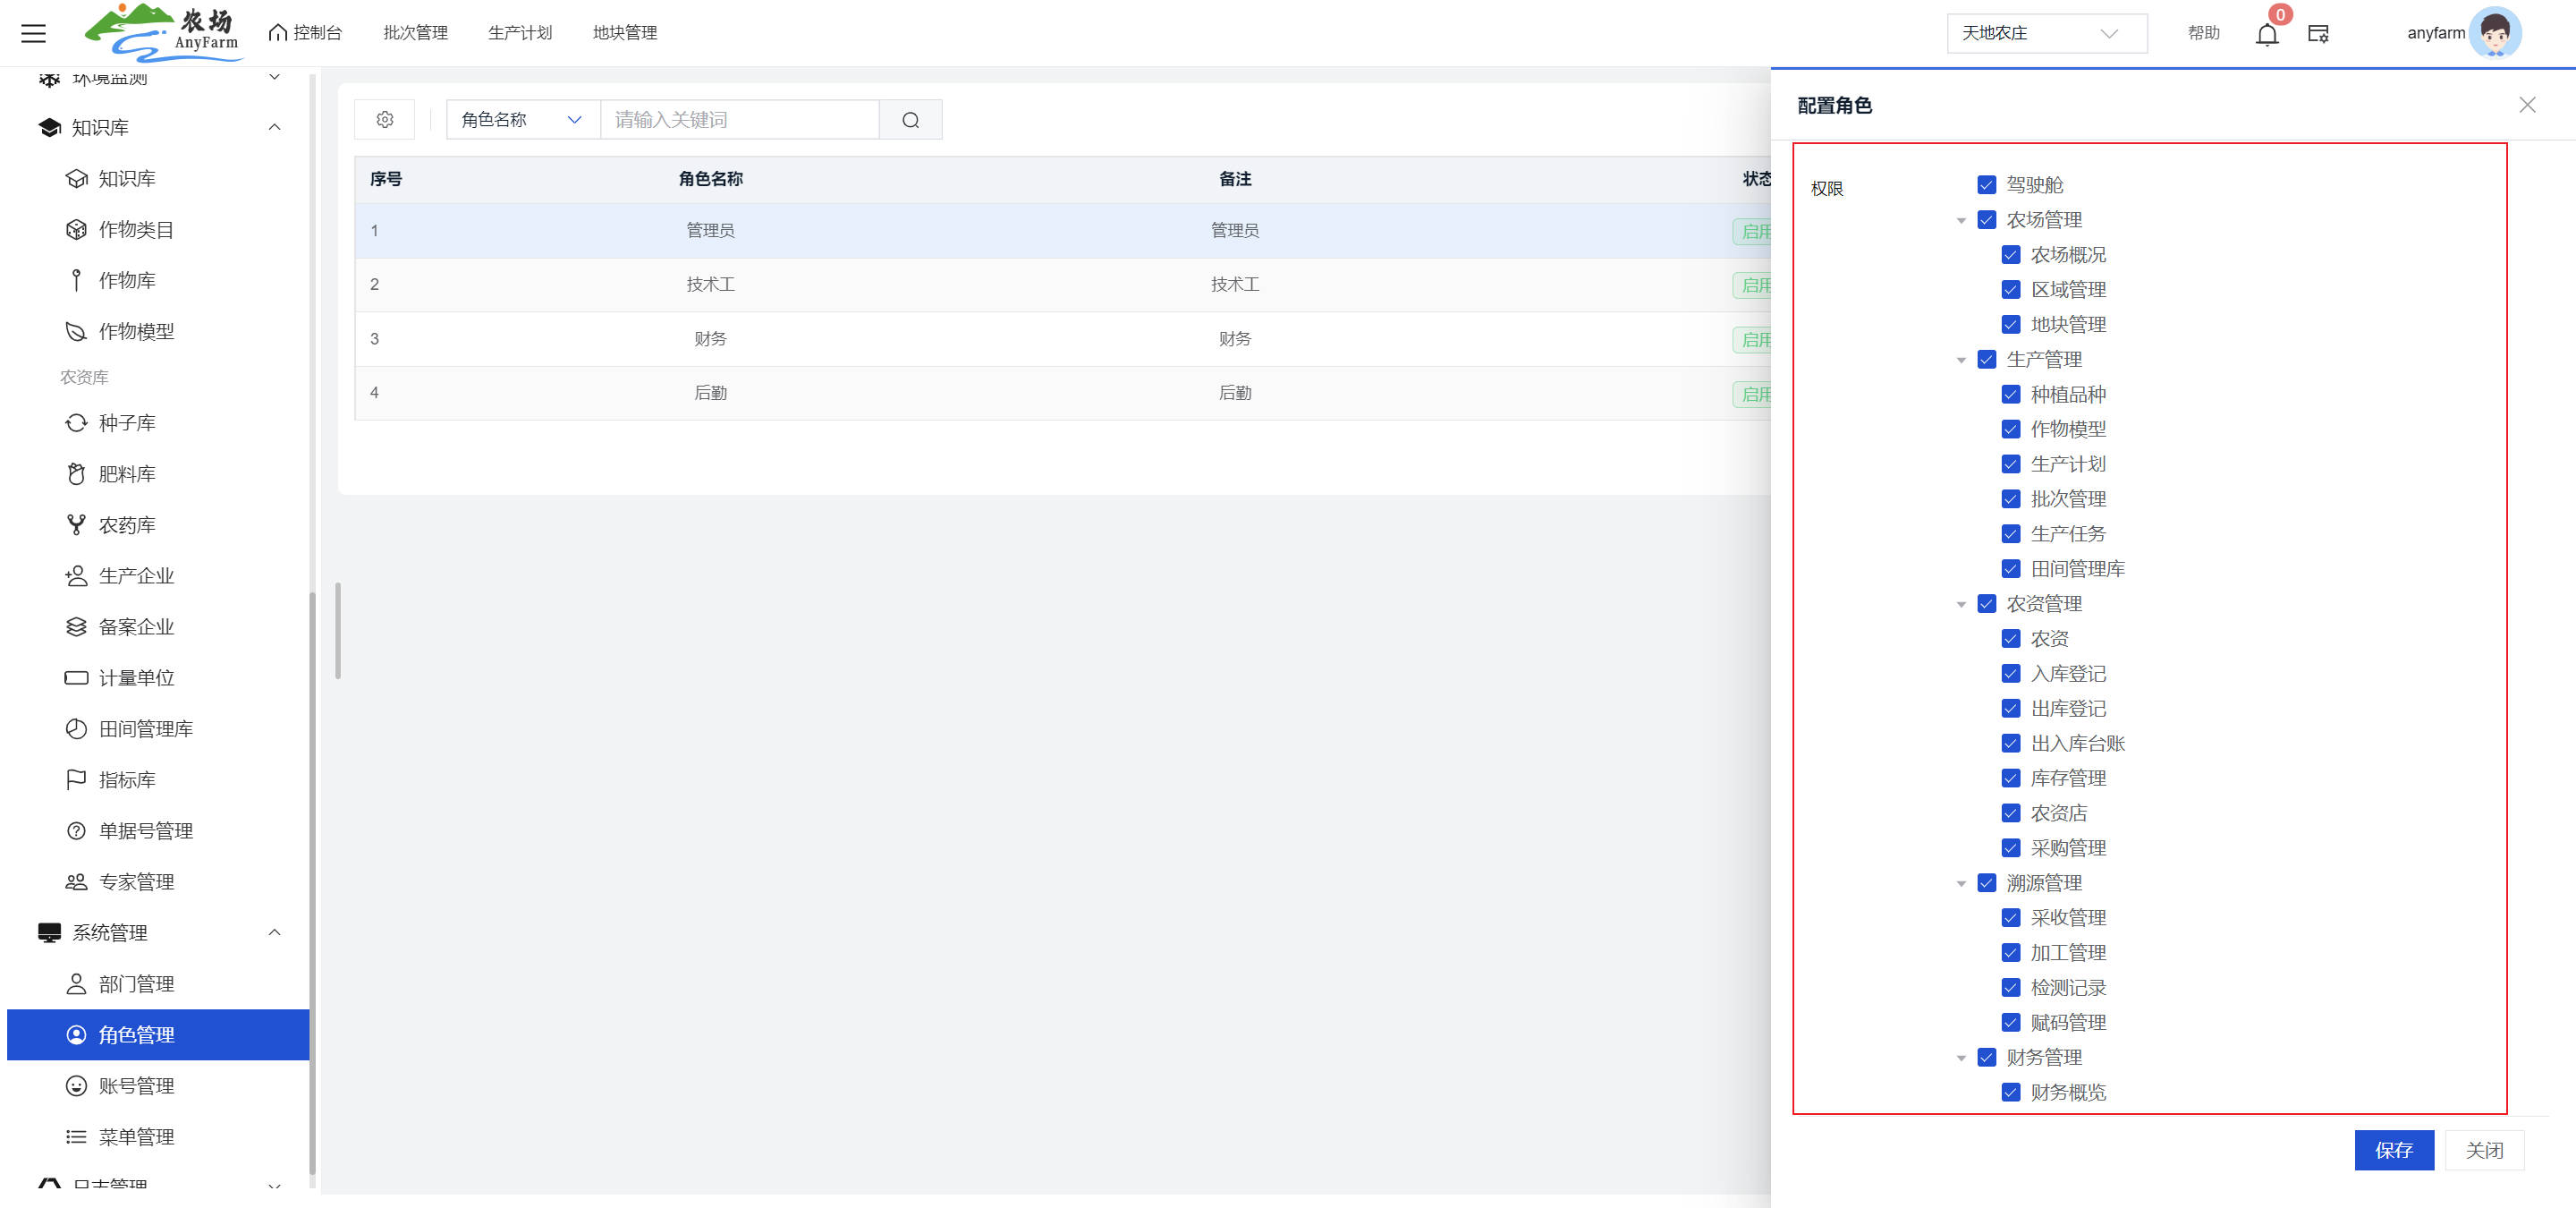This screenshot has width=2576, height=1208.
Task: Toggle the 区域管理 checkbox
Action: click(x=2011, y=290)
